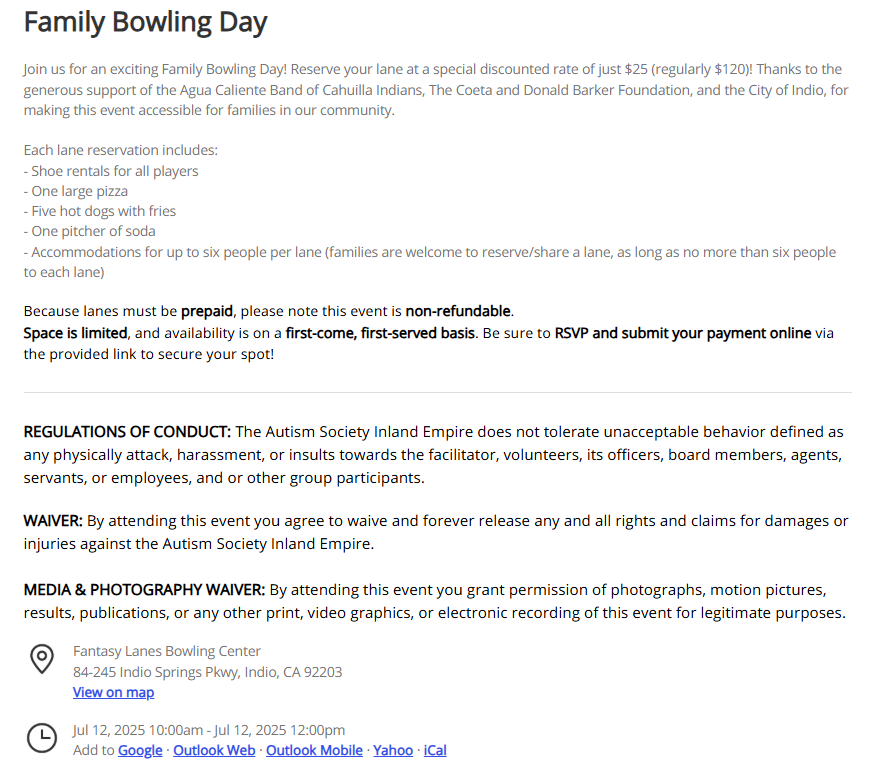885x774 pixels.
Task: Click the MEDIA & PHOTOGRAPHY WAIVER label
Action: click(x=144, y=590)
